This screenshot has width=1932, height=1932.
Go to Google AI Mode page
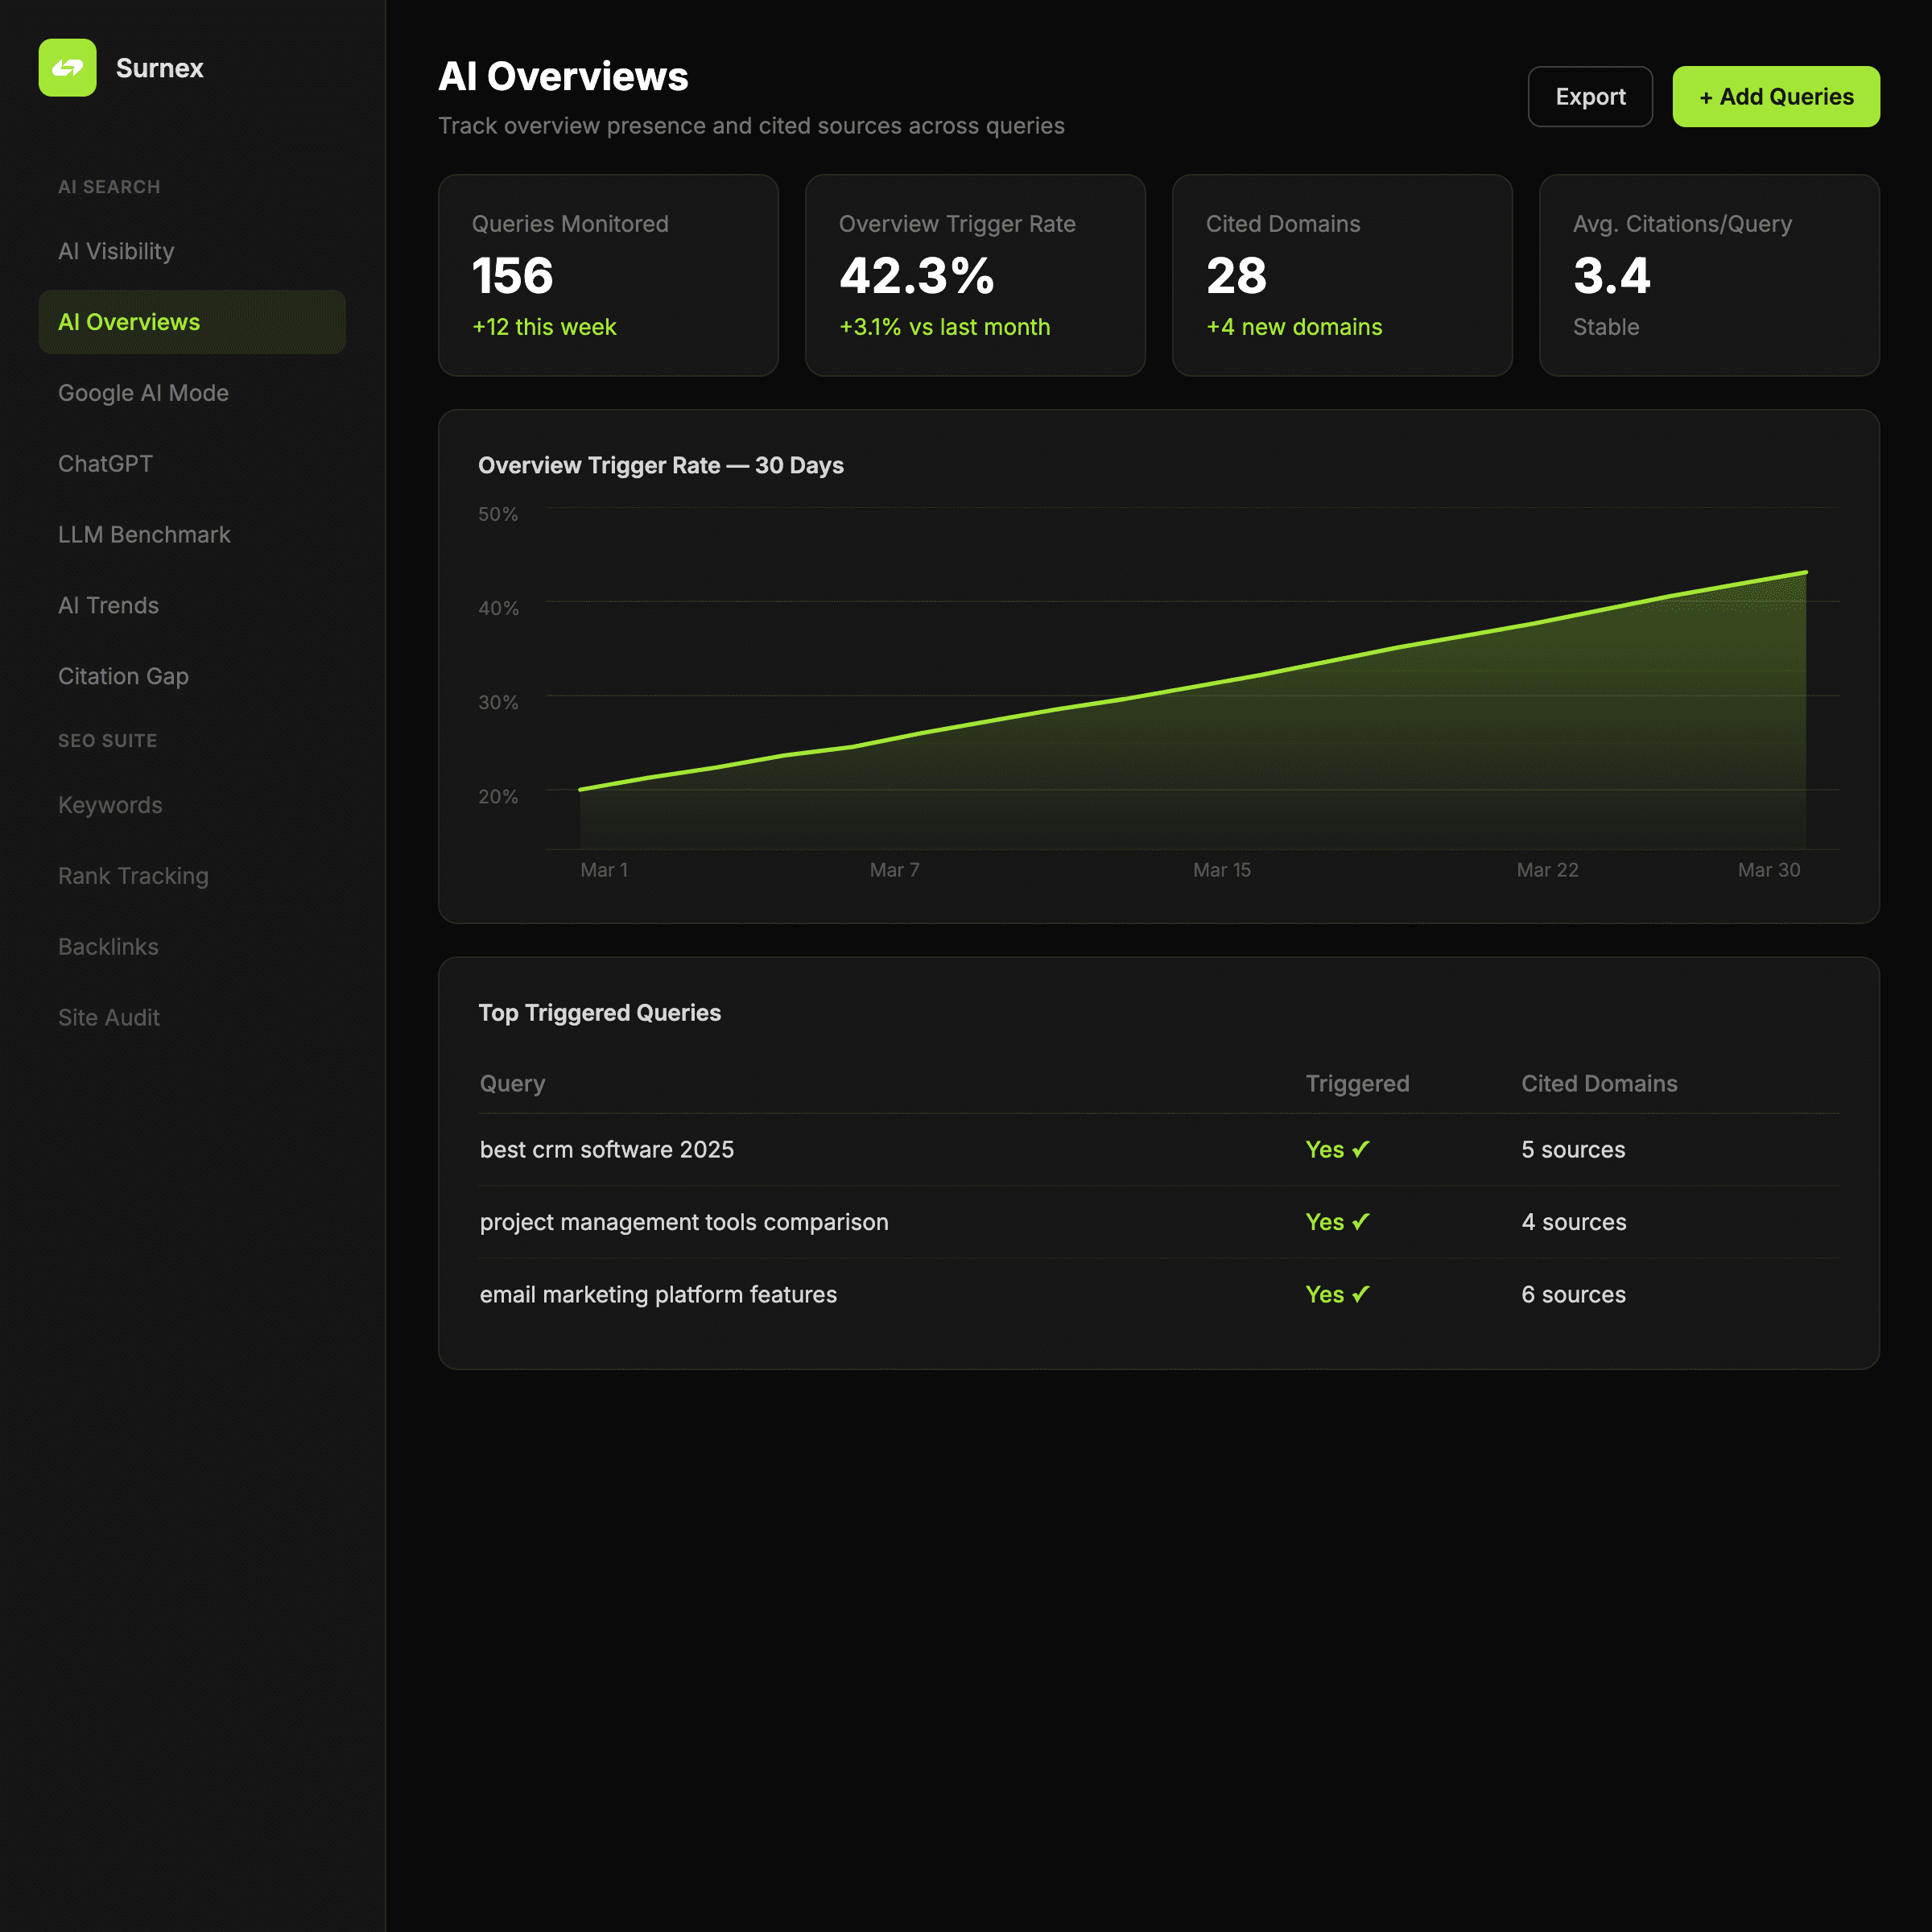coord(143,393)
